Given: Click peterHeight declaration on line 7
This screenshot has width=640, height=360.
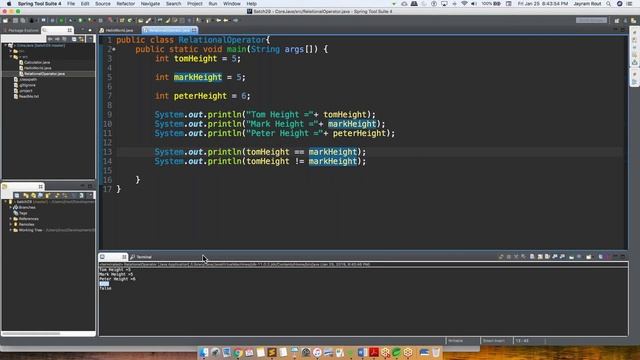Looking at the screenshot, I should coord(200,96).
